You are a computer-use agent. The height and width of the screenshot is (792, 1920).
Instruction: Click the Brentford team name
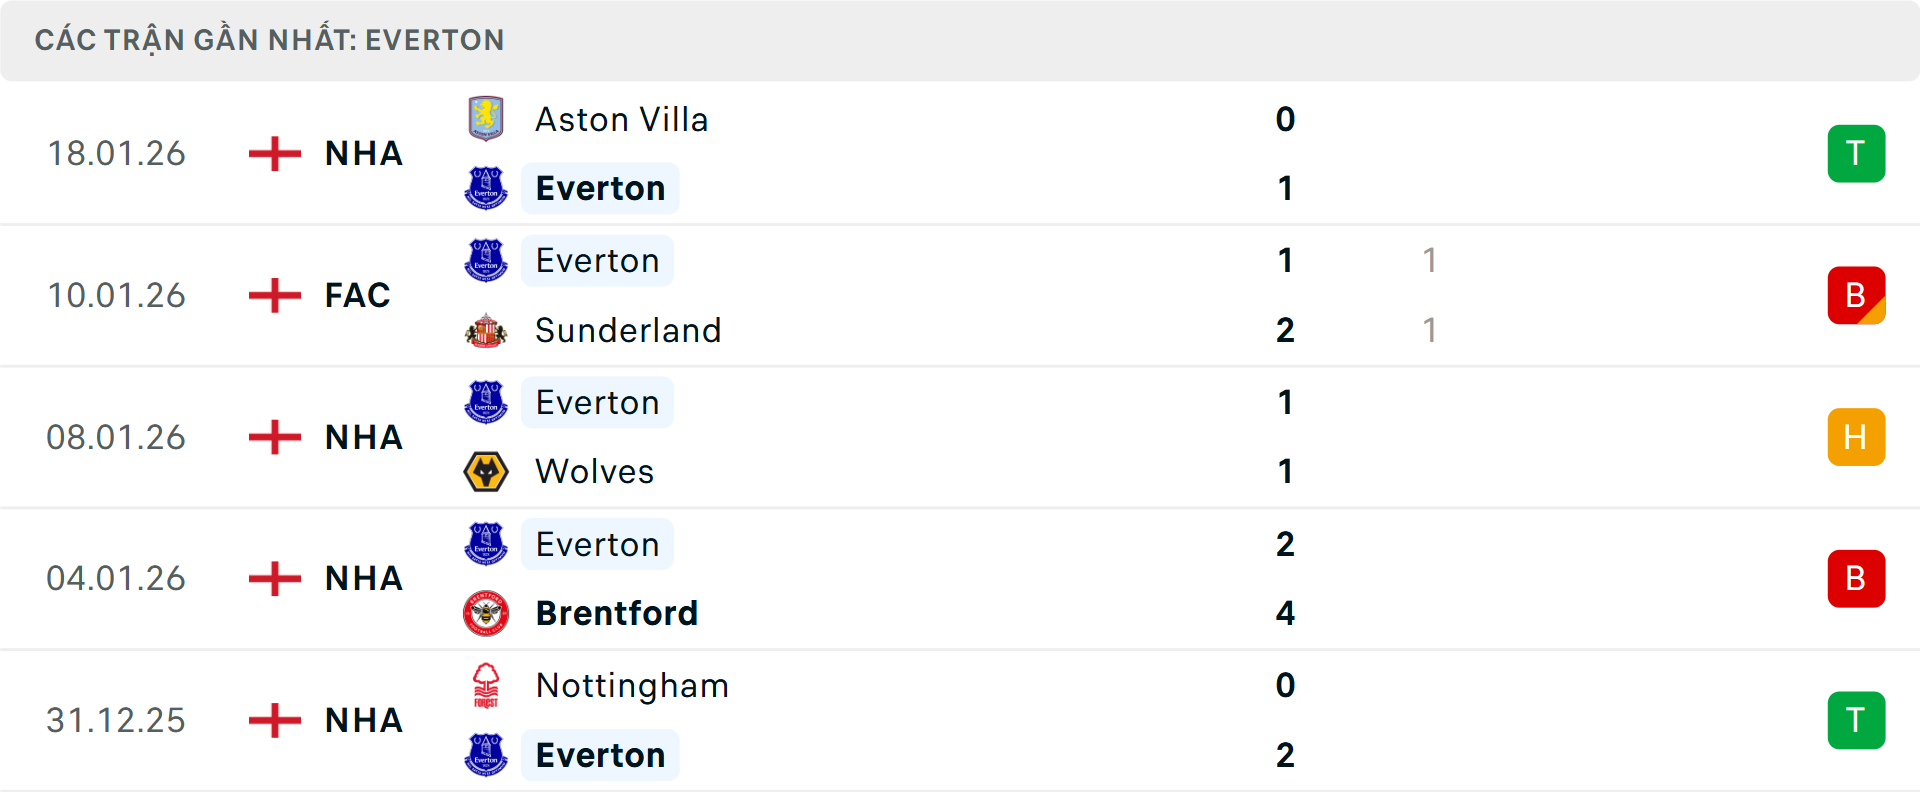(617, 613)
